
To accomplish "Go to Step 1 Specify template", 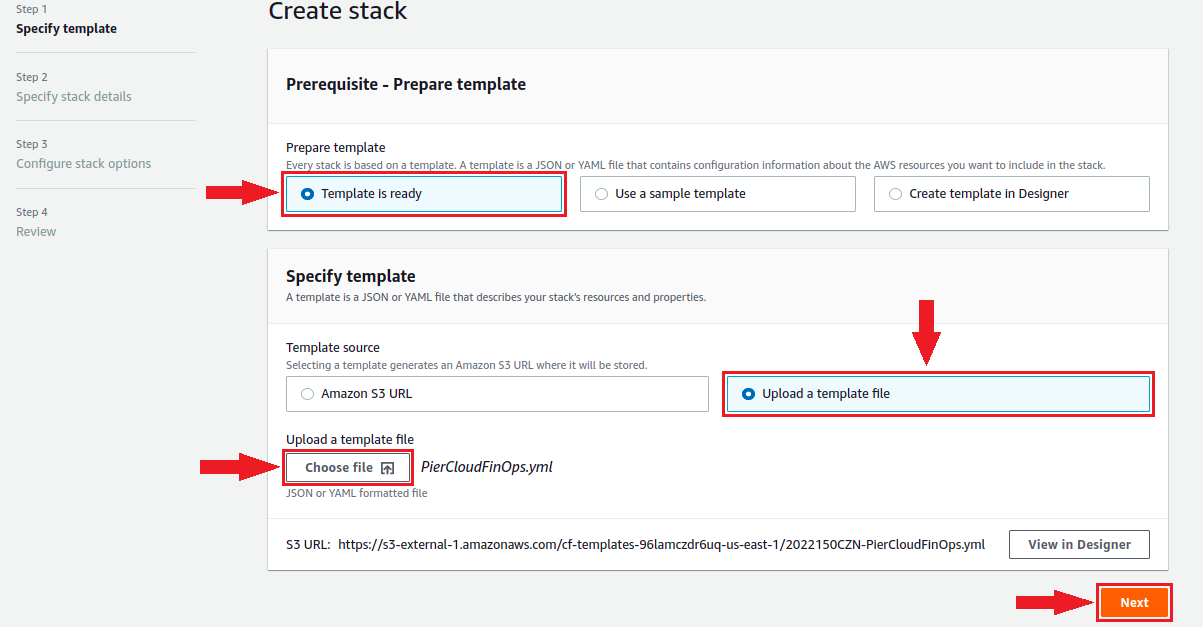I will coord(66,29).
